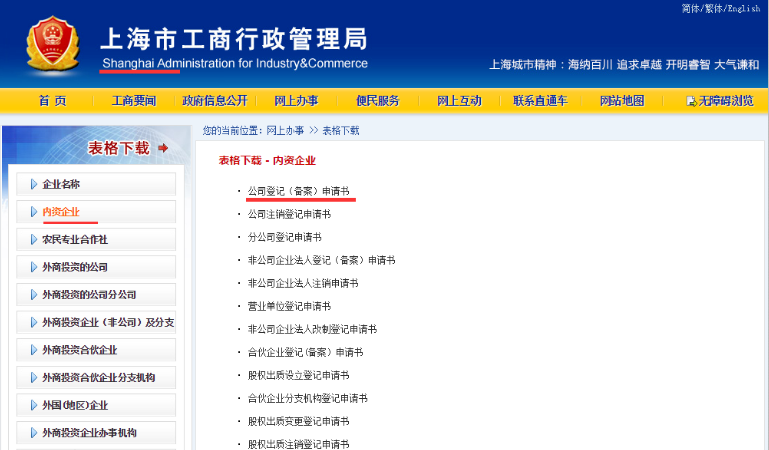Open the 便民服务 navigation item
Viewport: 769px width, 450px height.
tap(378, 101)
